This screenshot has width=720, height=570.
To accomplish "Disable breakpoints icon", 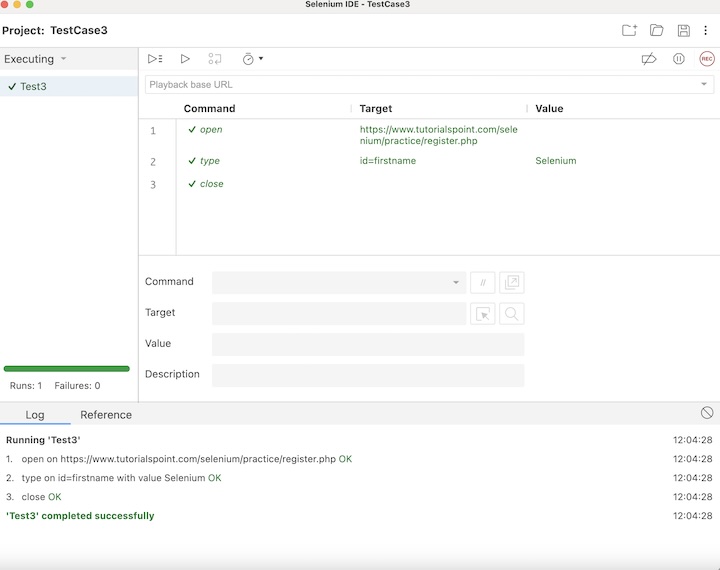I will click(x=649, y=59).
